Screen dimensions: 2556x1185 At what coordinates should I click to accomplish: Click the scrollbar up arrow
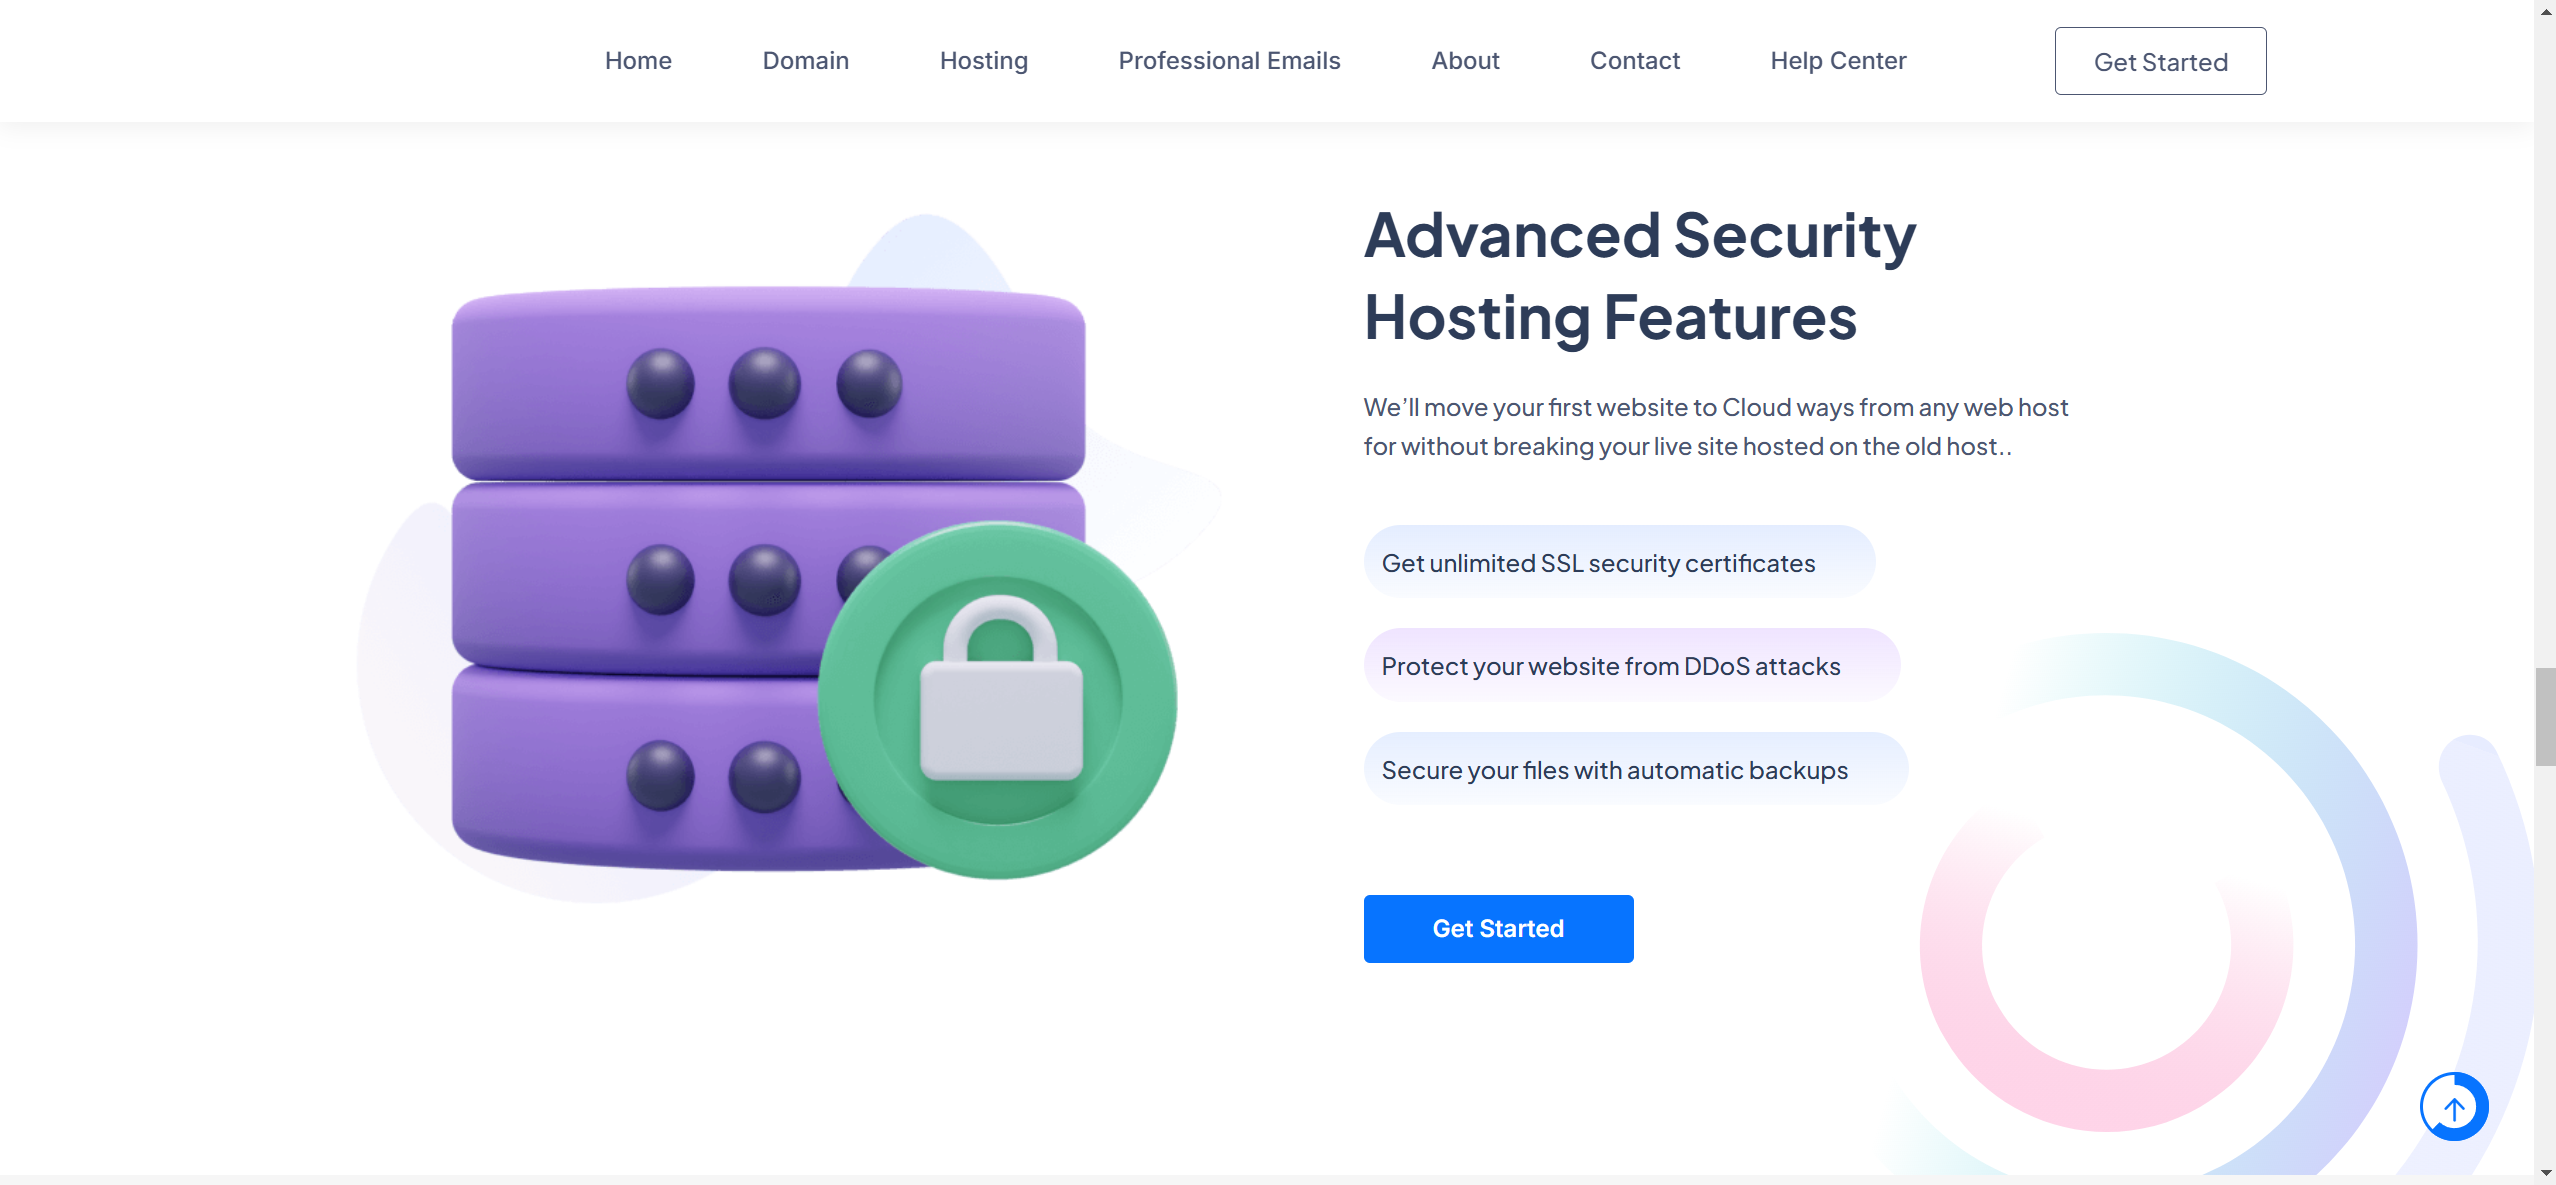click(2545, 11)
